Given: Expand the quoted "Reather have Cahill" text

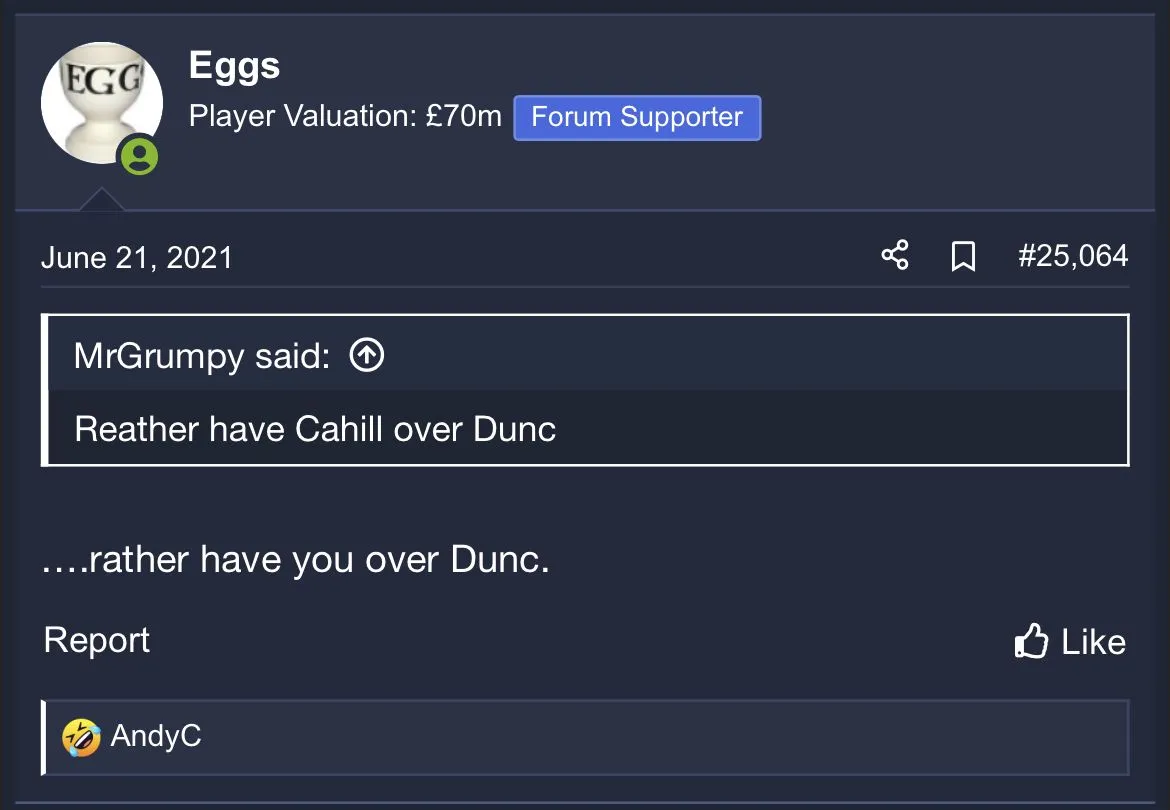Looking at the screenshot, I should click(x=315, y=429).
